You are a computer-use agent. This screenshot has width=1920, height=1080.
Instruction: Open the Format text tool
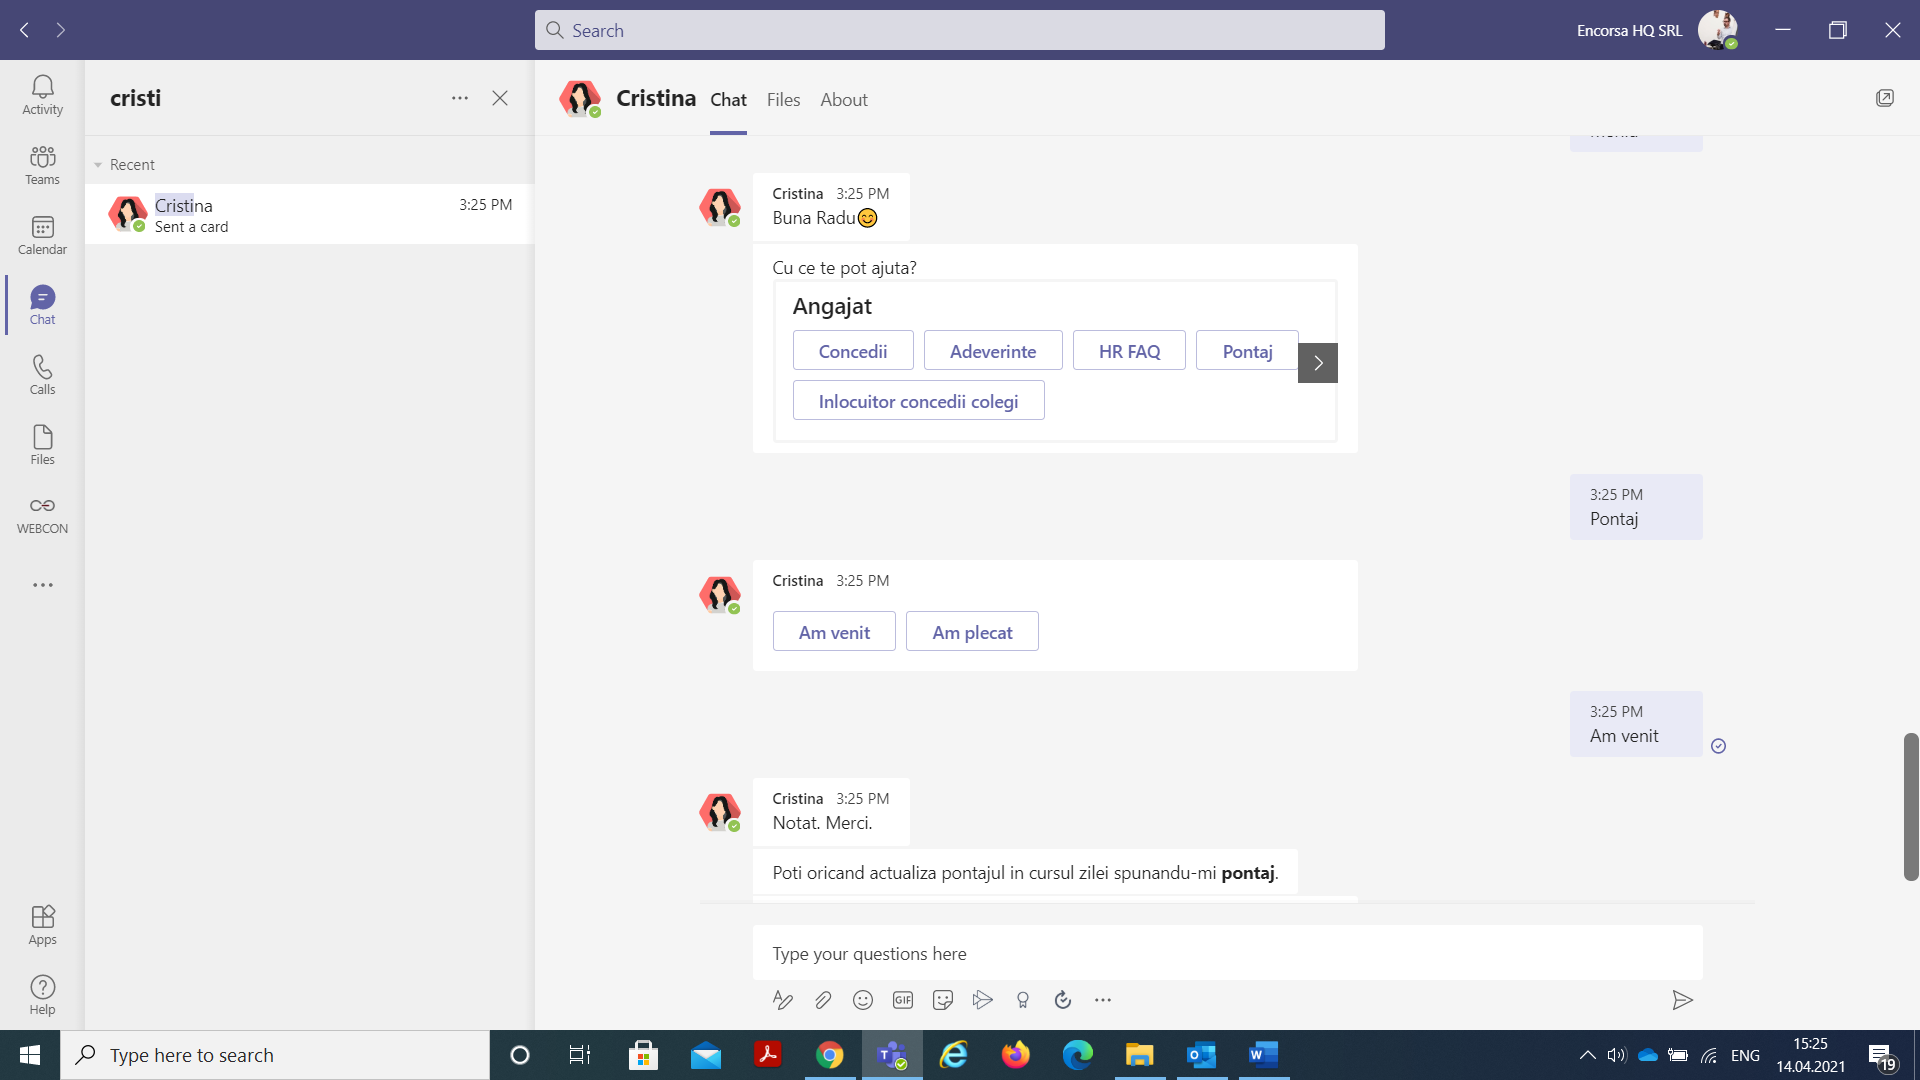tap(783, 1000)
